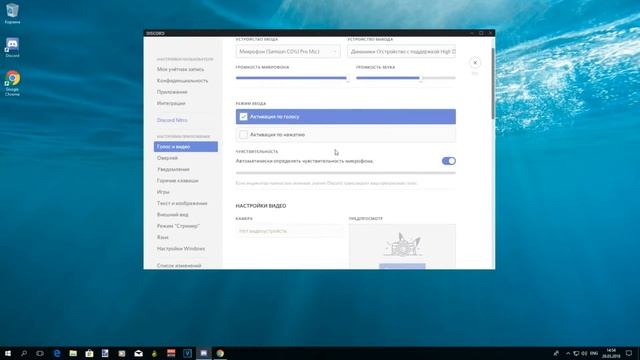
Task: Click the 'НАСТРОЙКИ ВИДЕО' heading
Action: point(261,206)
